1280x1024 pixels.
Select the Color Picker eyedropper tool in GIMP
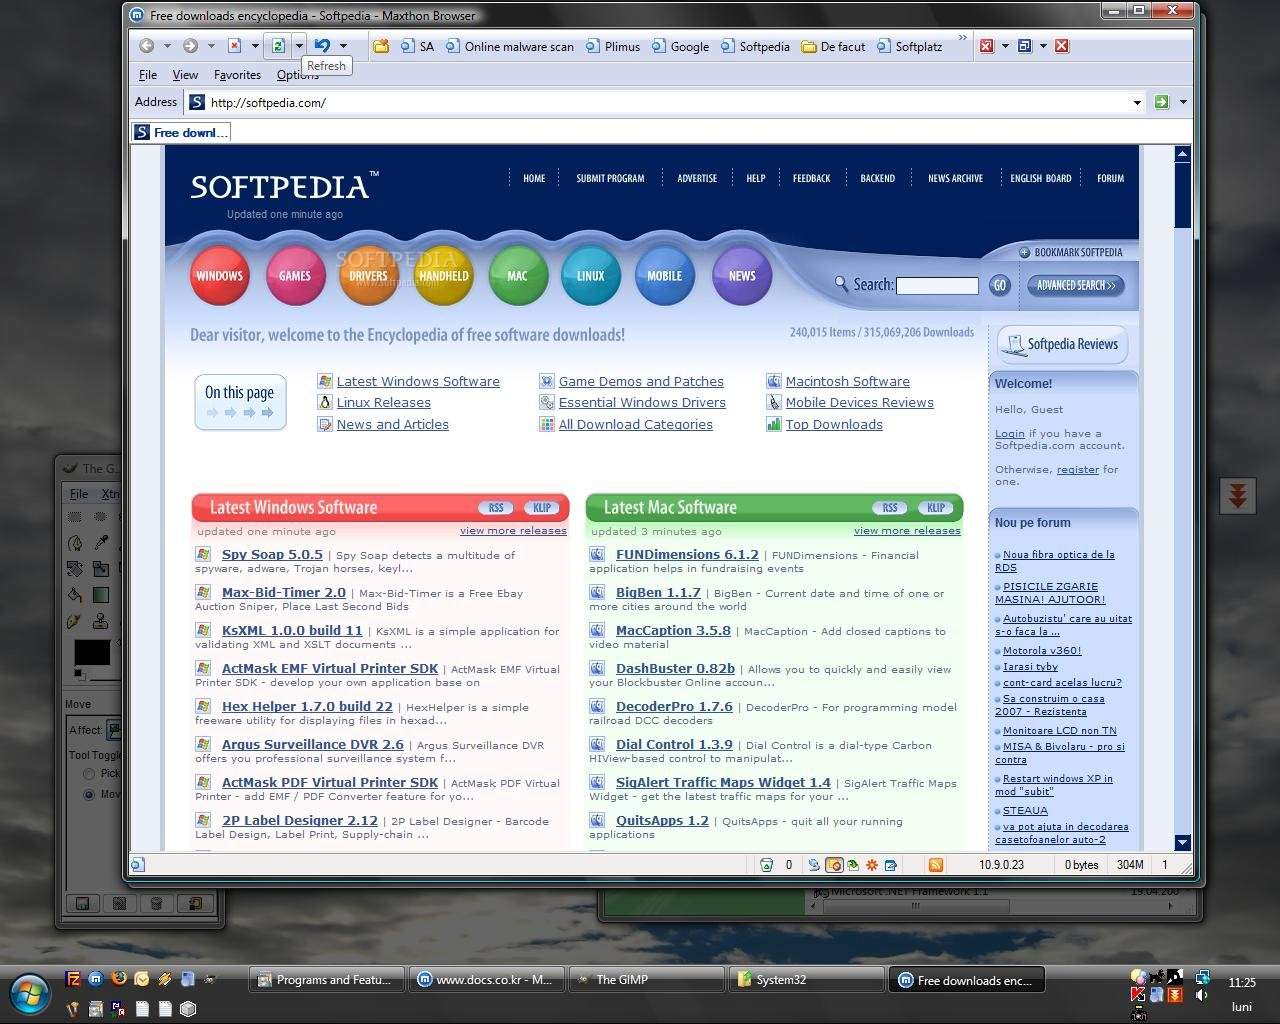point(101,543)
